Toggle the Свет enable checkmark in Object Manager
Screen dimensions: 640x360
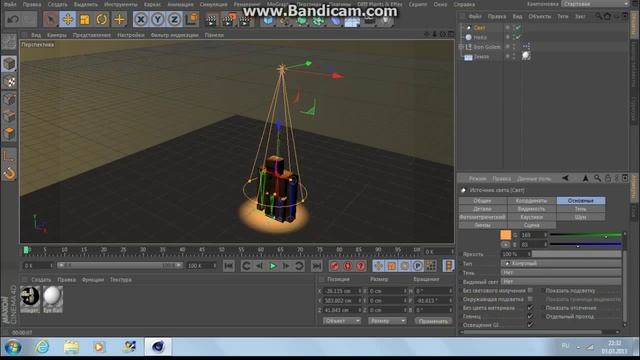[518, 28]
